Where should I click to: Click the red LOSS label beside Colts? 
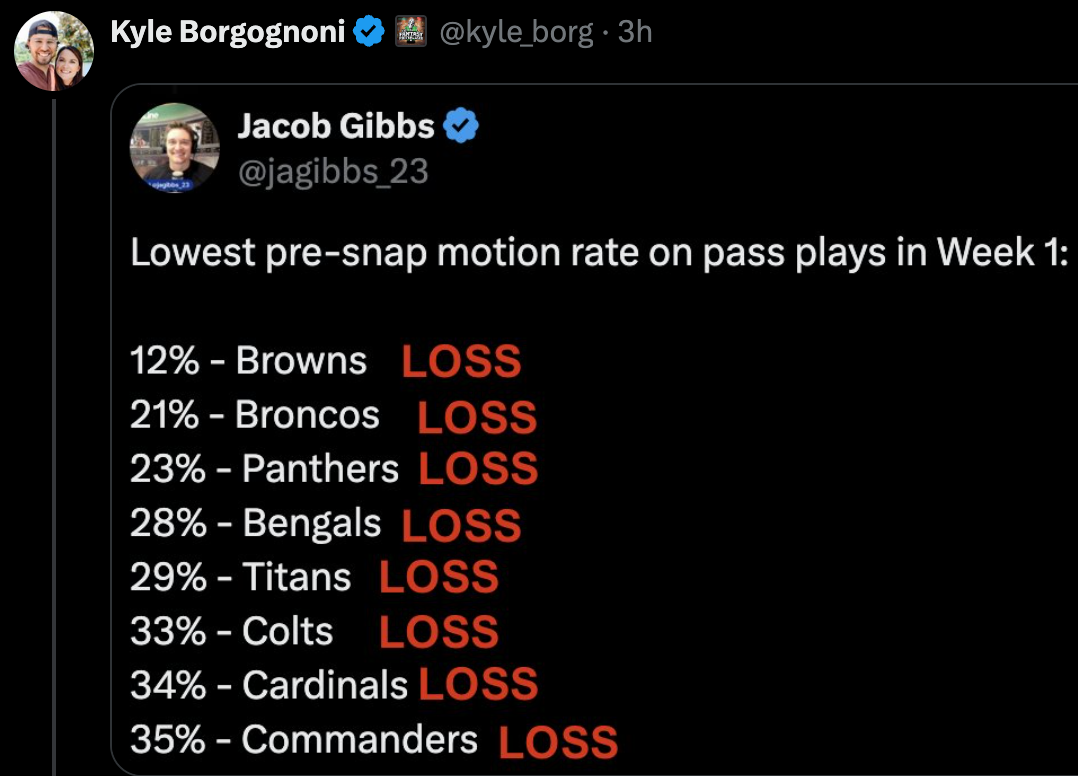tap(439, 632)
